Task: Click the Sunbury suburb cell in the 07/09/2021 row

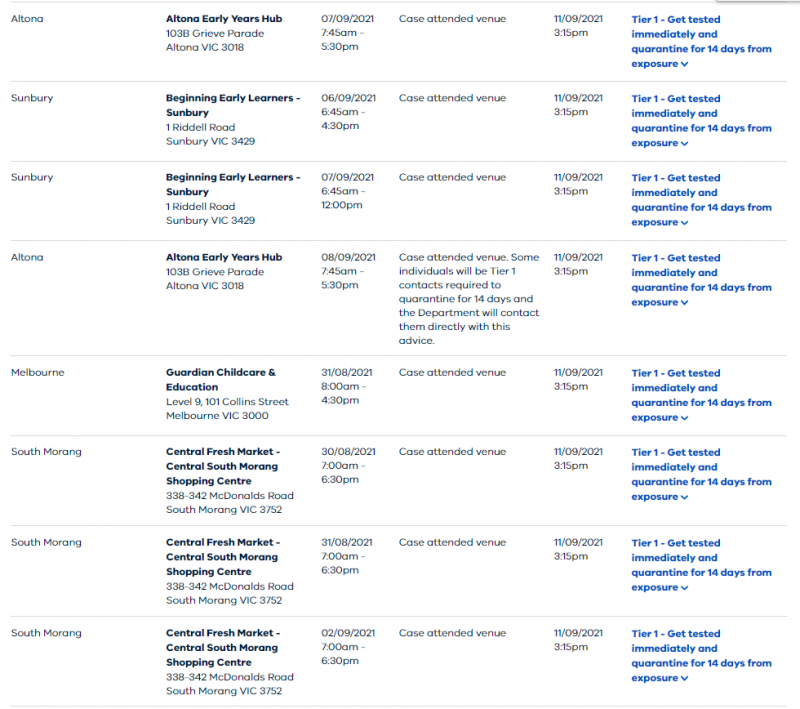Action: (x=32, y=177)
